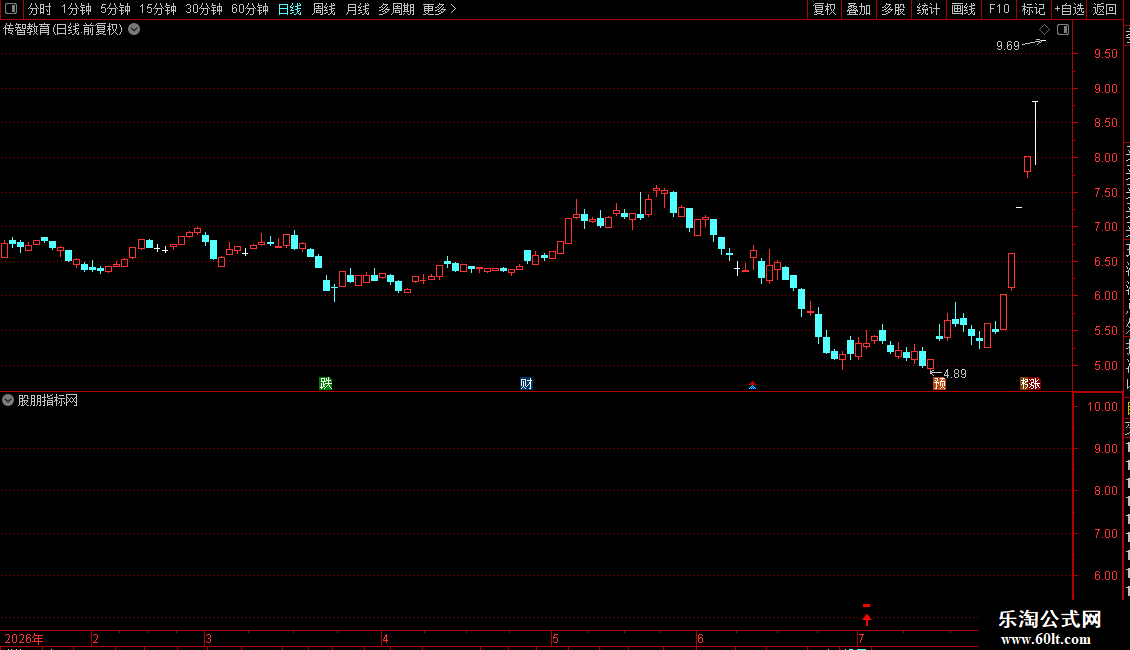Switch to 月线 monthly chart
This screenshot has width=1130, height=650.
tap(357, 9)
